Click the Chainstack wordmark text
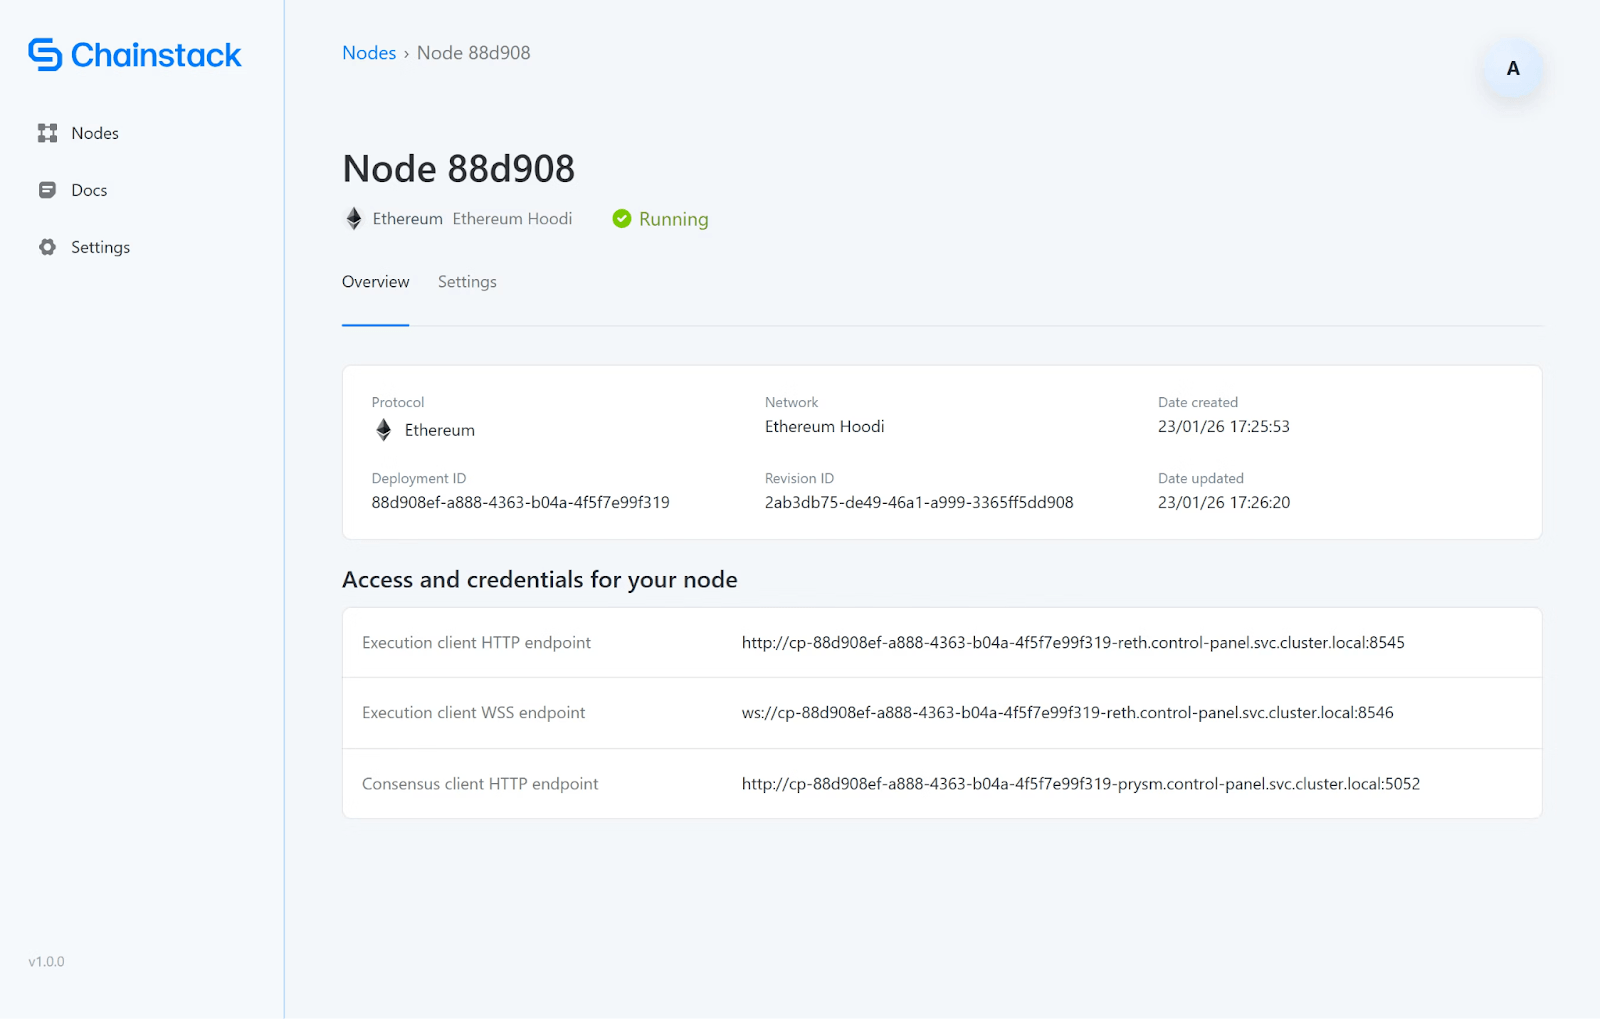Viewport: 1600px width, 1019px height. (x=156, y=55)
